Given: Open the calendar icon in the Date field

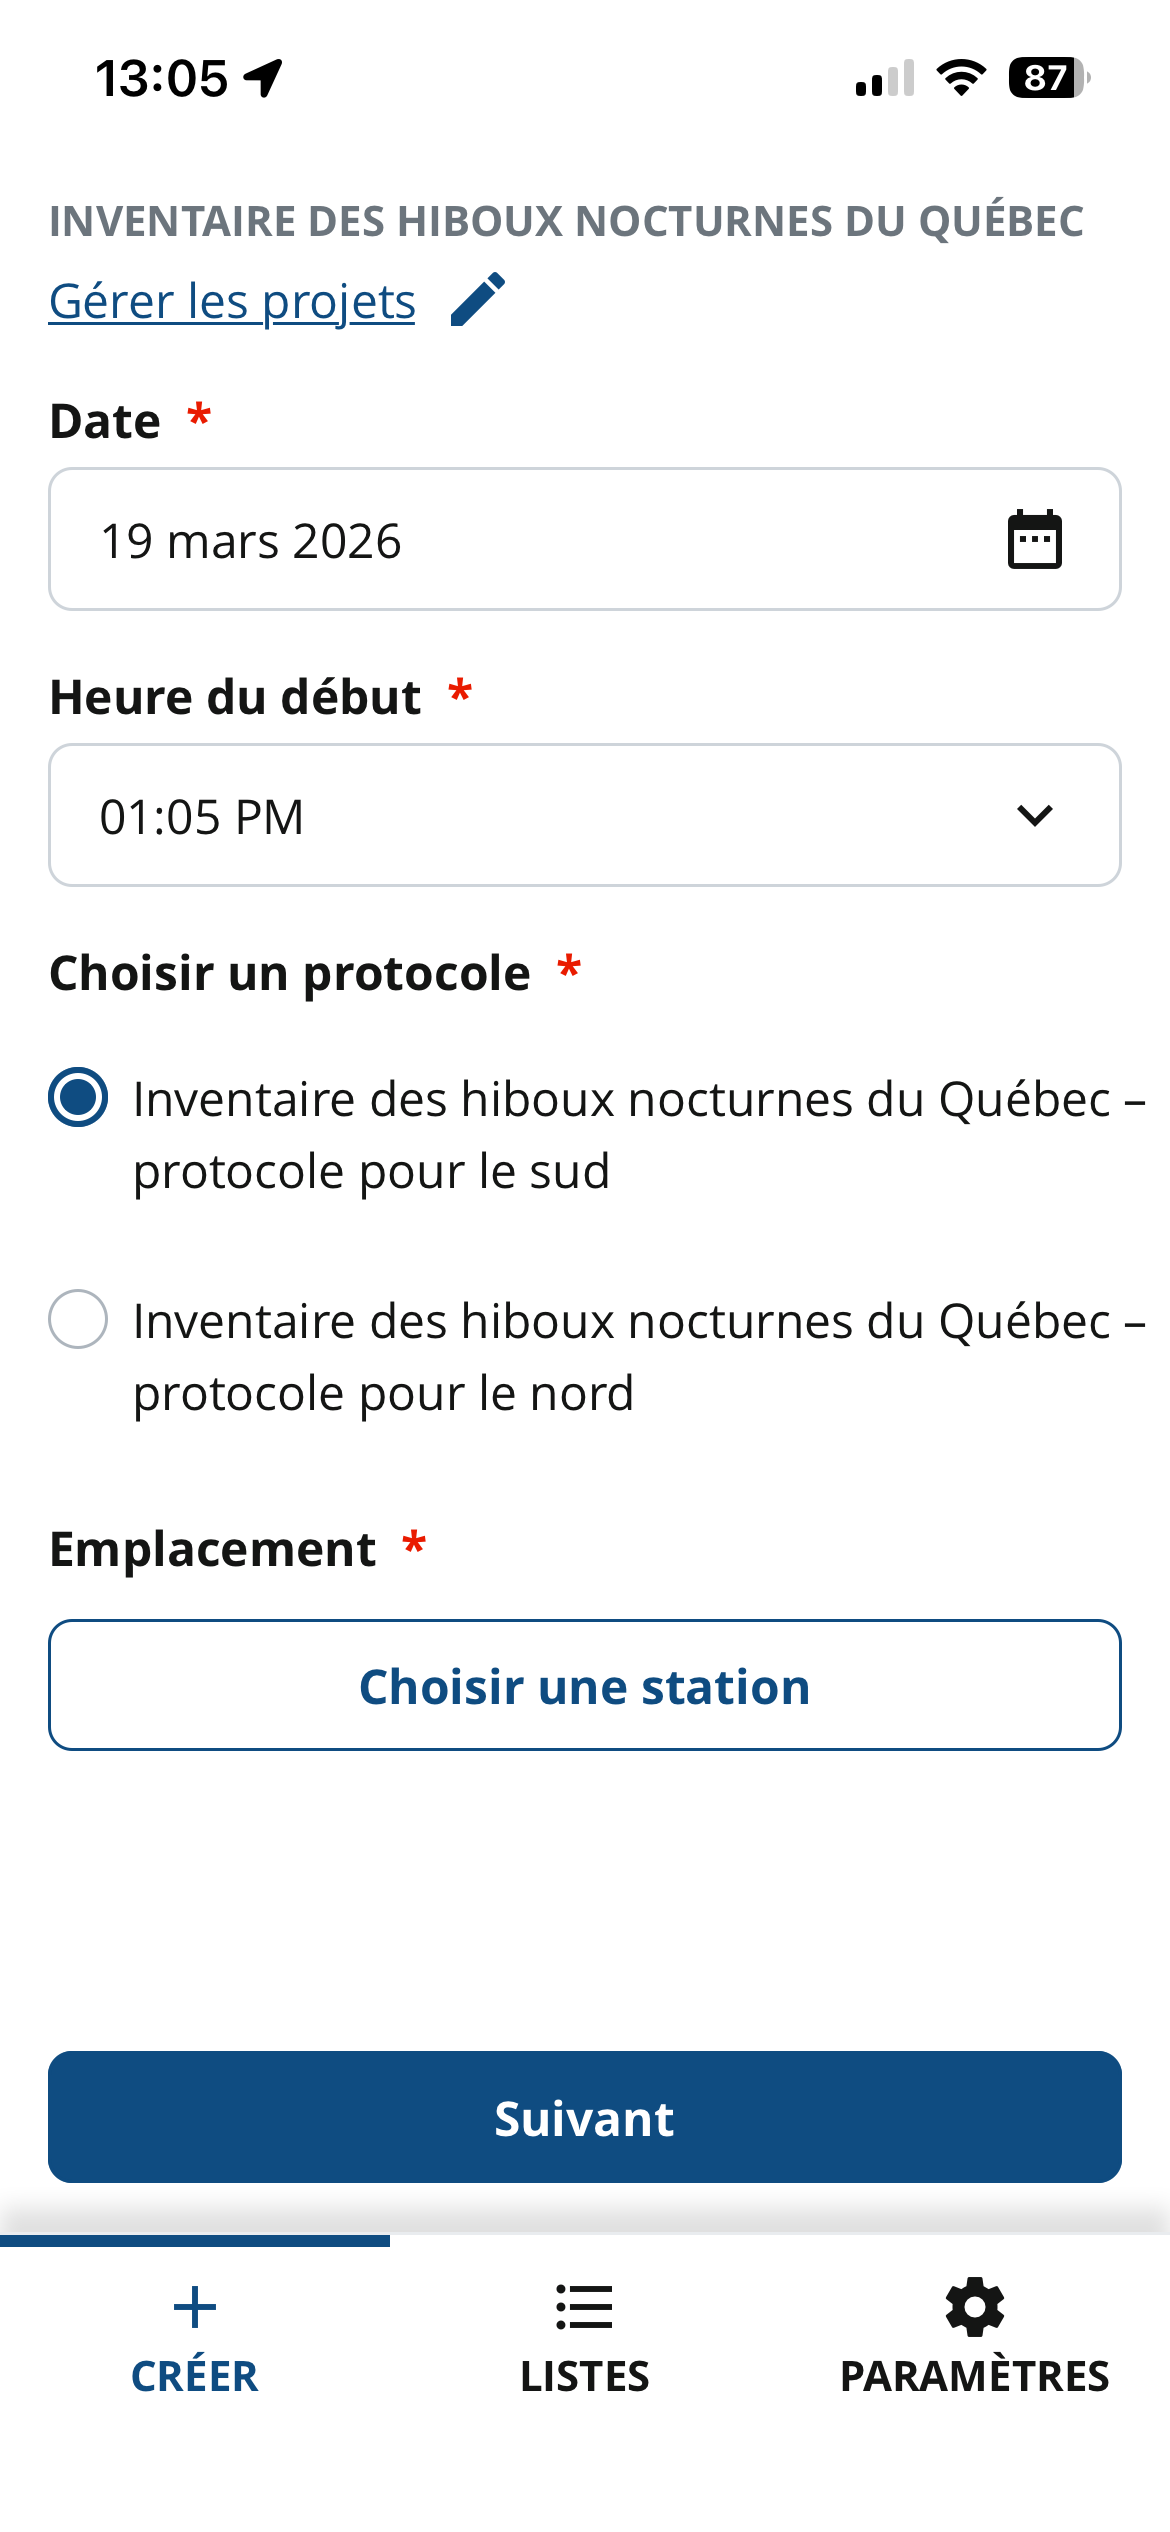Looking at the screenshot, I should (x=1034, y=540).
